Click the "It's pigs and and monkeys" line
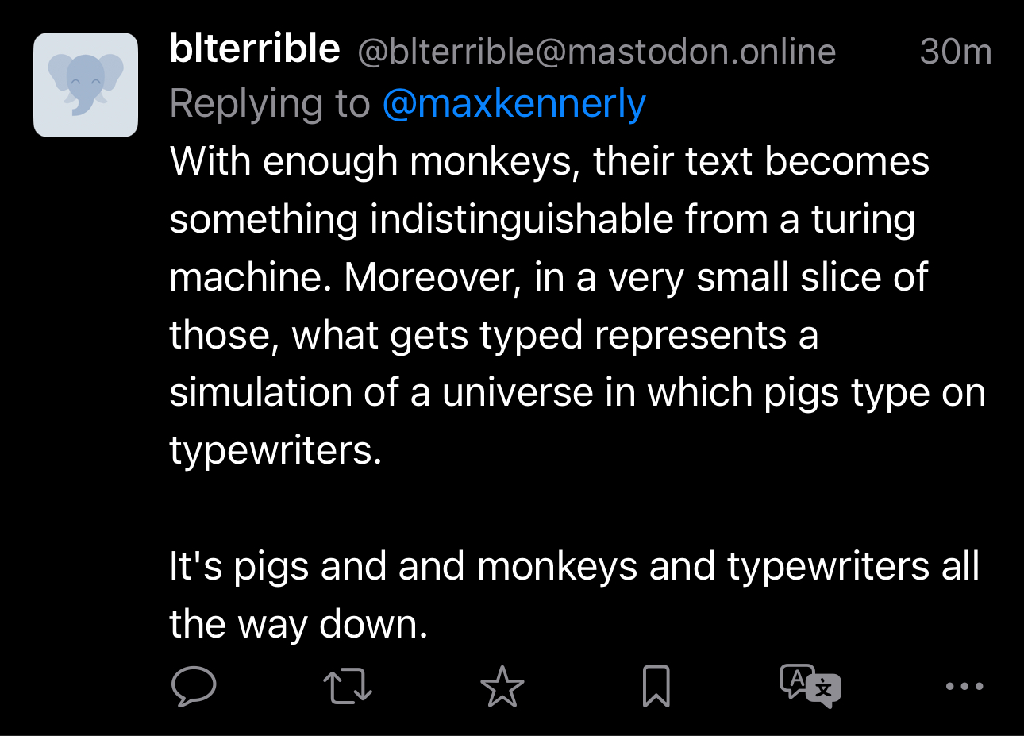The width and height of the screenshot is (1024, 736). [x=574, y=566]
